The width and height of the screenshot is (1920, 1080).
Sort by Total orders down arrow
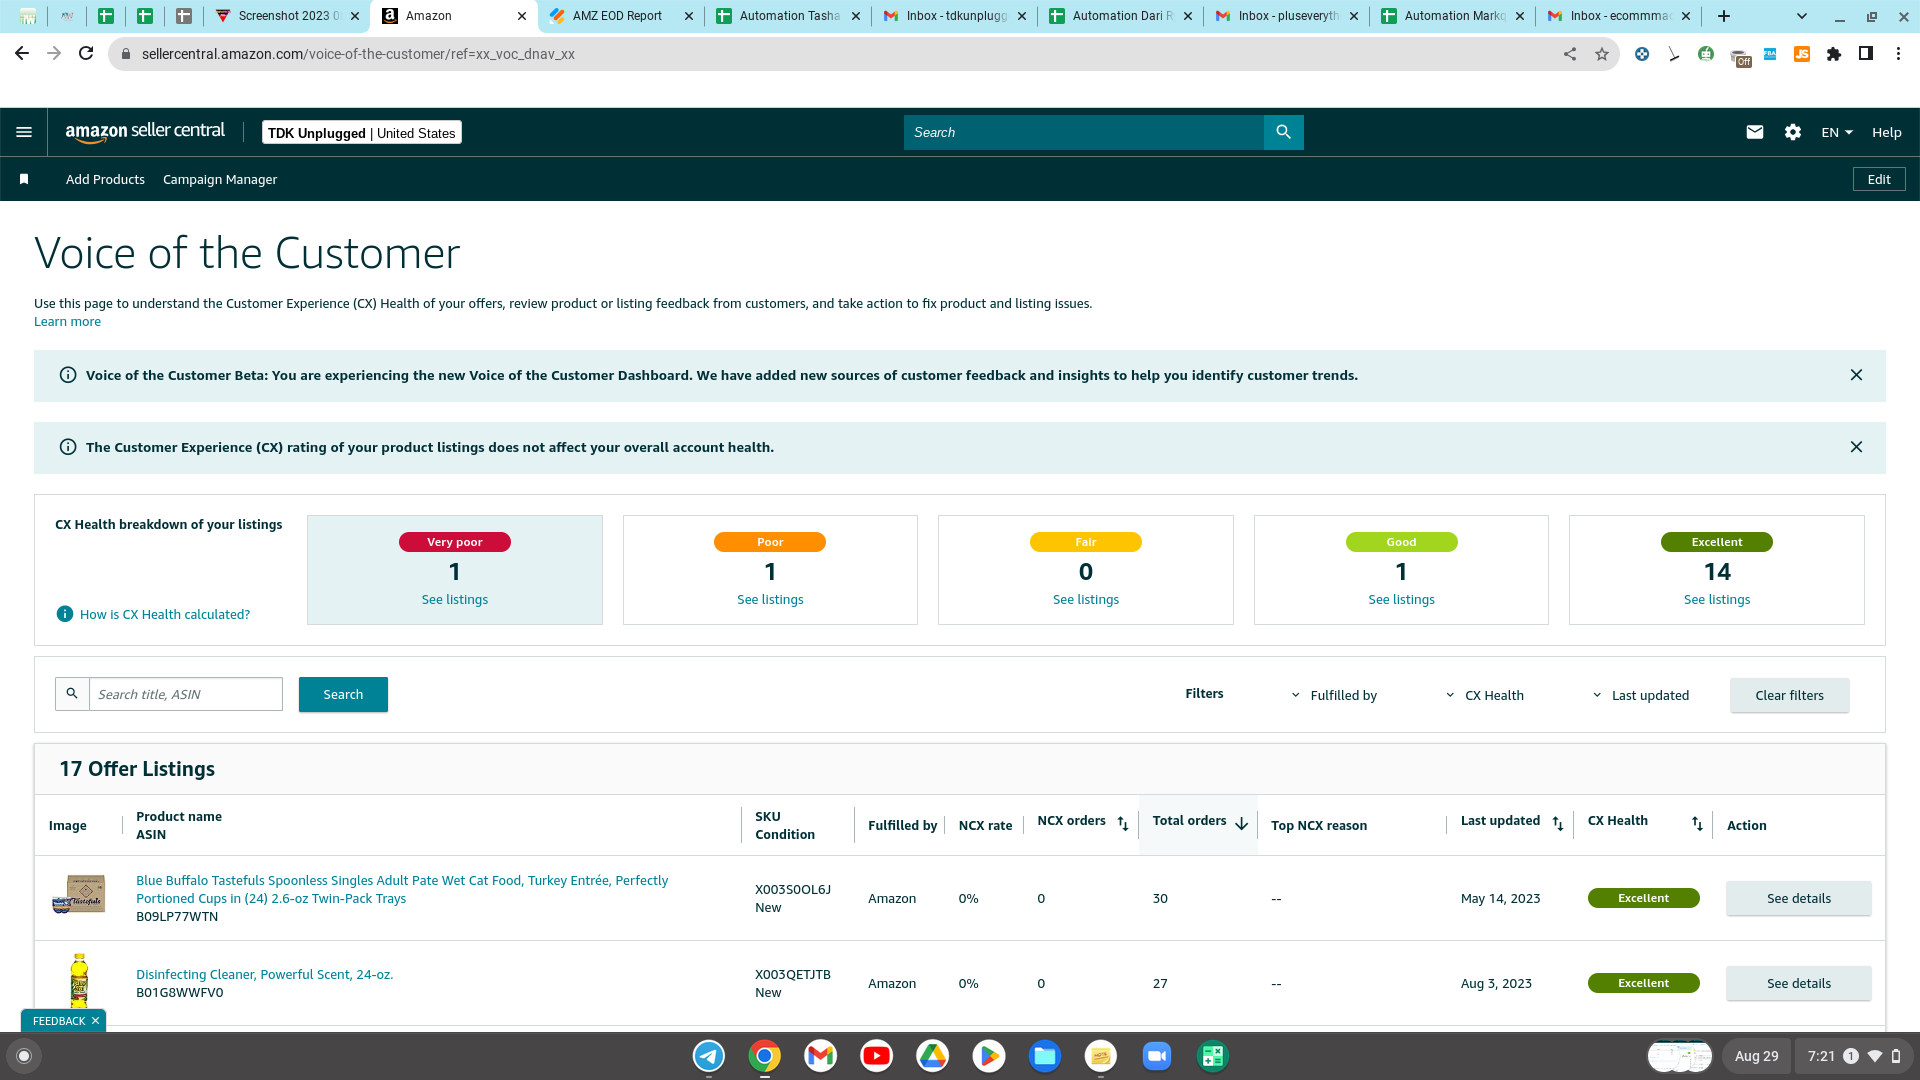click(1242, 823)
